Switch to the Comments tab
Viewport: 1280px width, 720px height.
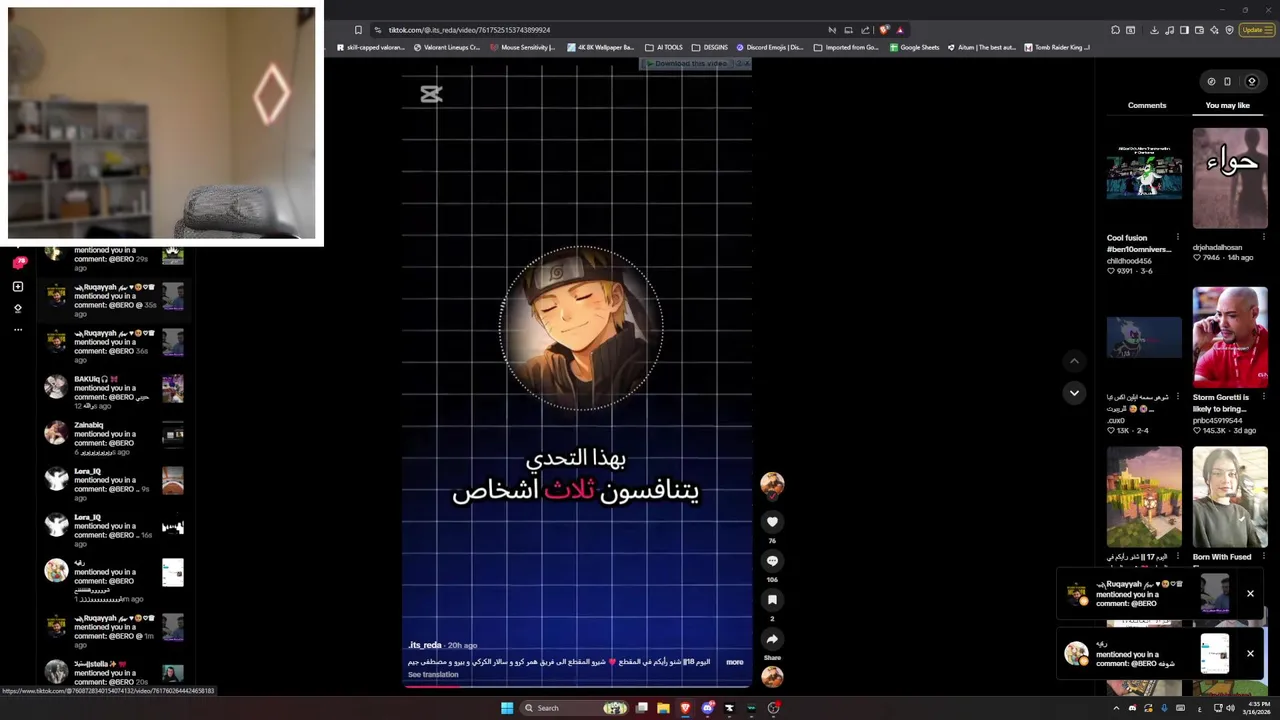pos(1147,105)
